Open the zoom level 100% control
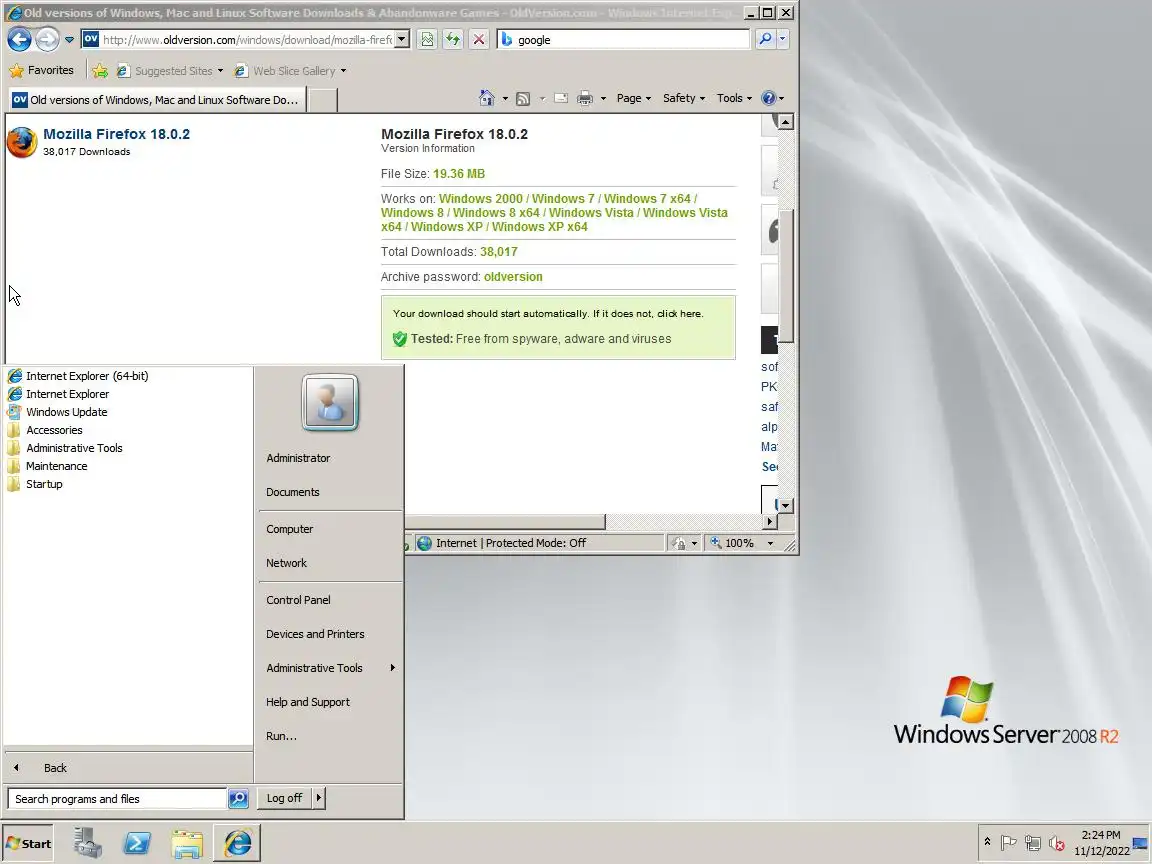Screen dimensions: 1152x864 [741, 543]
